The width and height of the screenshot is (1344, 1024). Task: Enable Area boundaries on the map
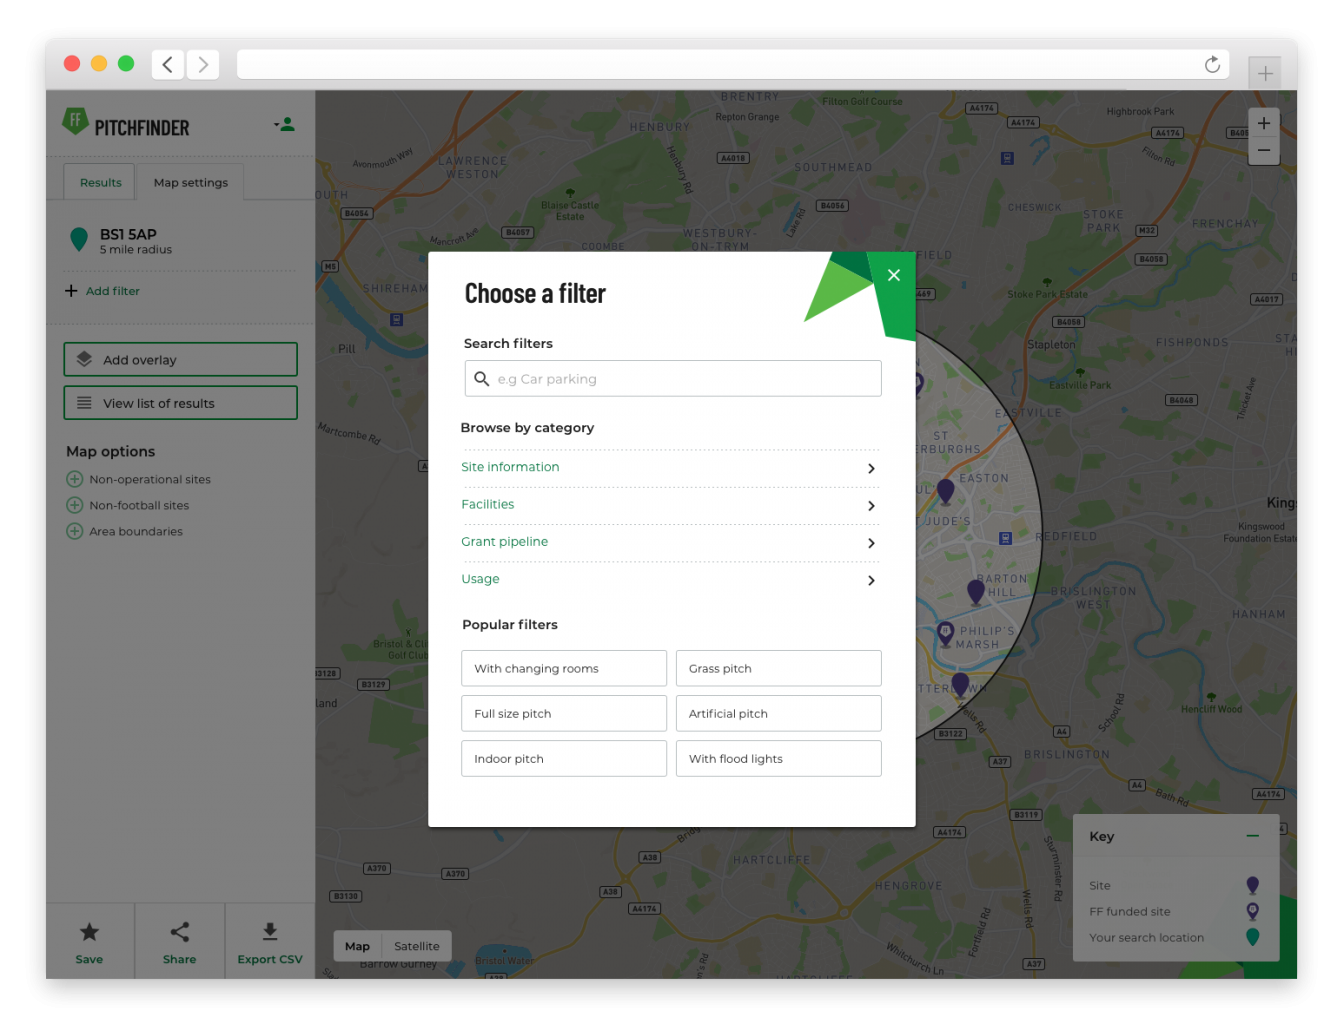74,531
